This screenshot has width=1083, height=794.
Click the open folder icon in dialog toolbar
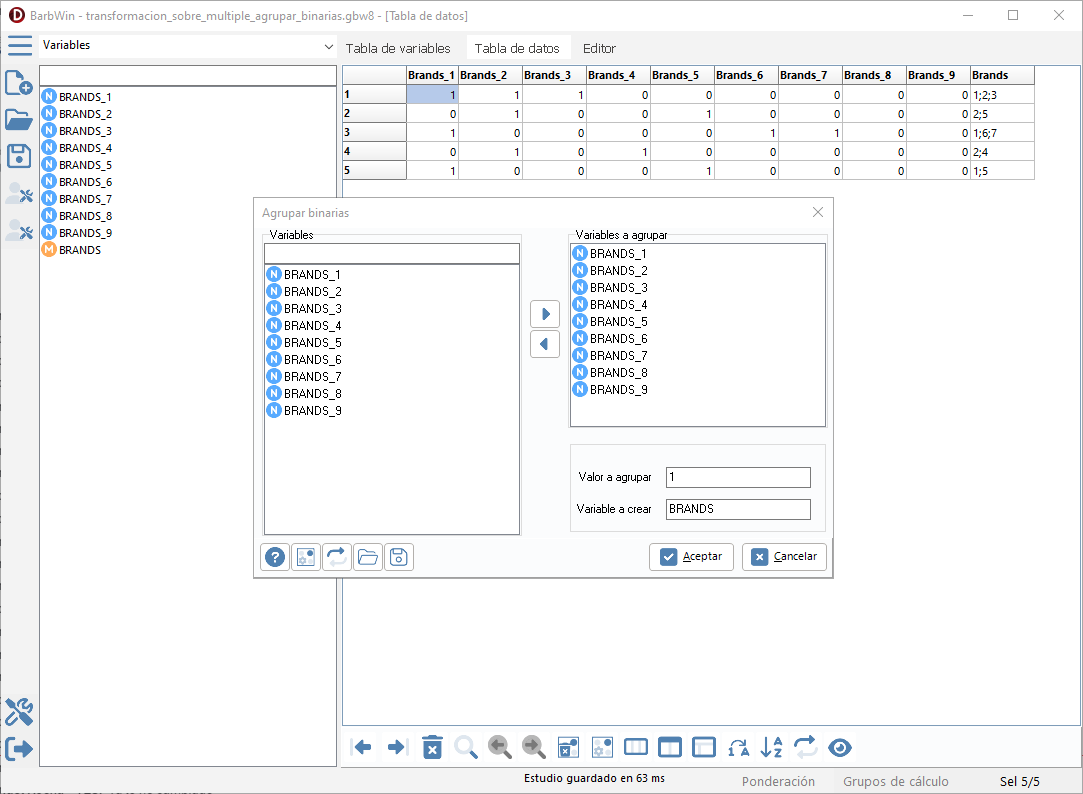pyautogui.click(x=368, y=557)
